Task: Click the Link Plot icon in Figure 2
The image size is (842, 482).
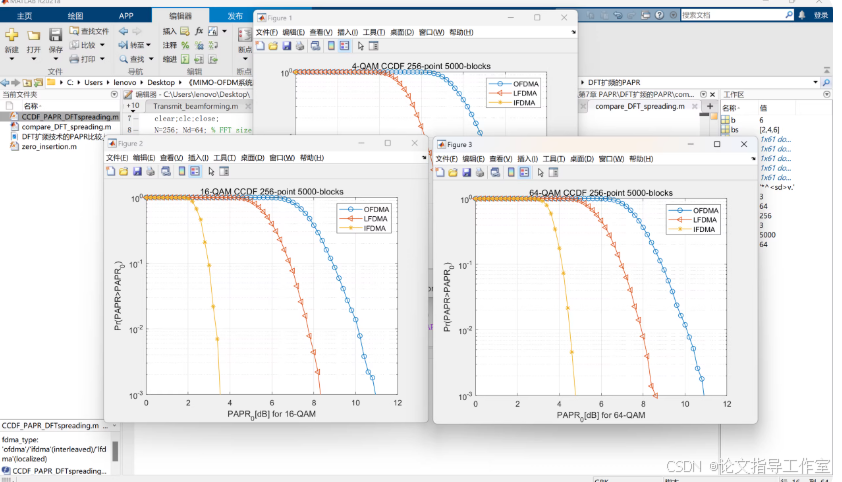Action: point(166,171)
